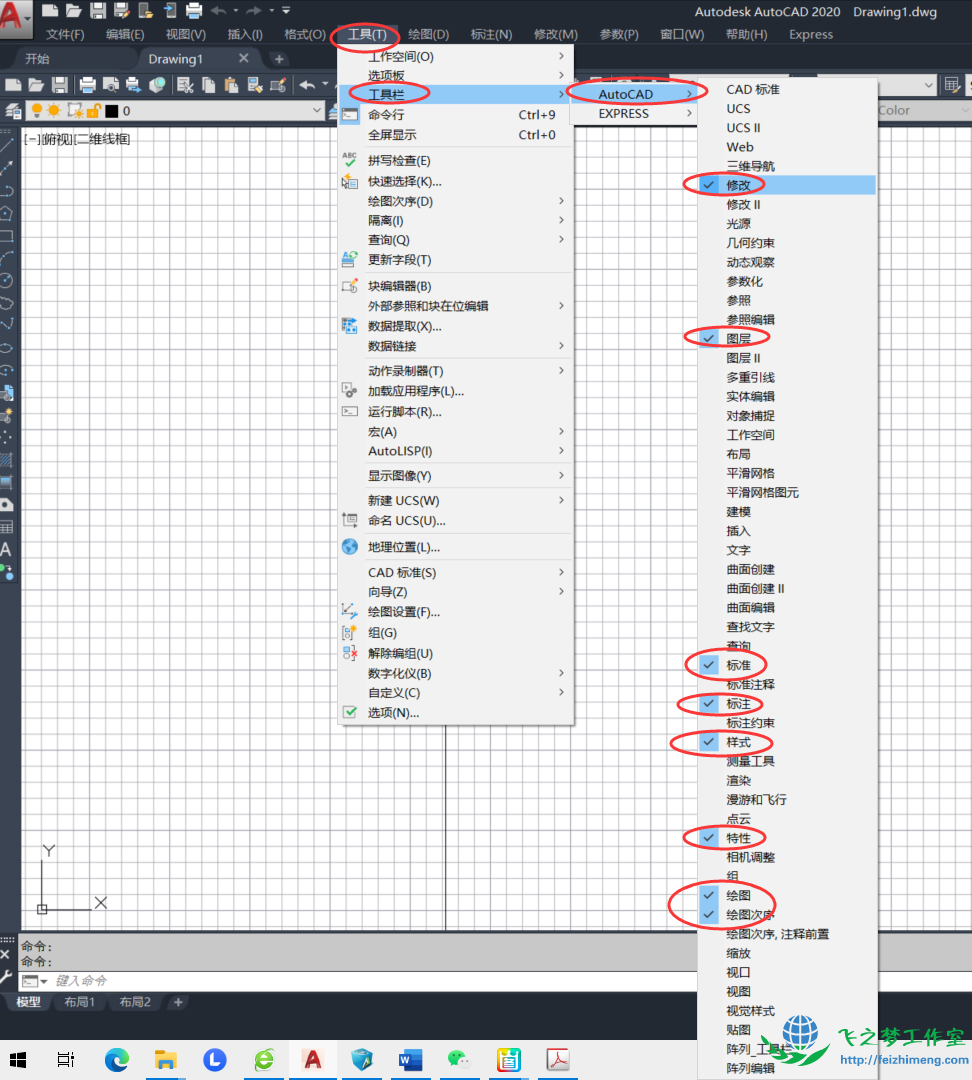Expand 宏(A) submenu
This screenshot has width=972, height=1080.
point(455,432)
